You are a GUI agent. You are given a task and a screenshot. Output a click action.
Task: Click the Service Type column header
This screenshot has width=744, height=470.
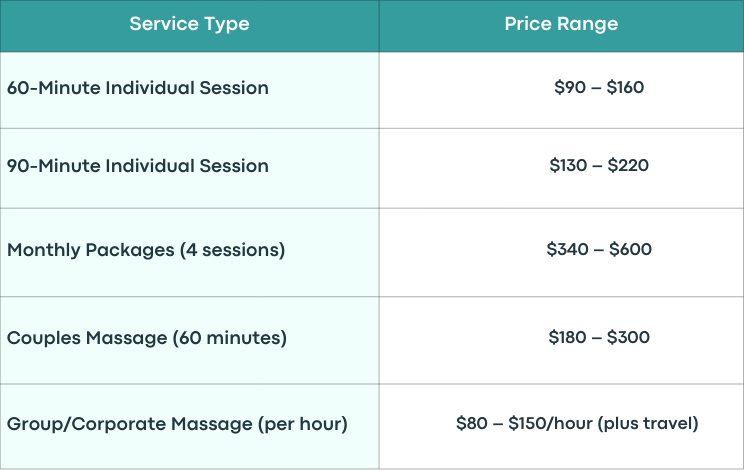[189, 26]
